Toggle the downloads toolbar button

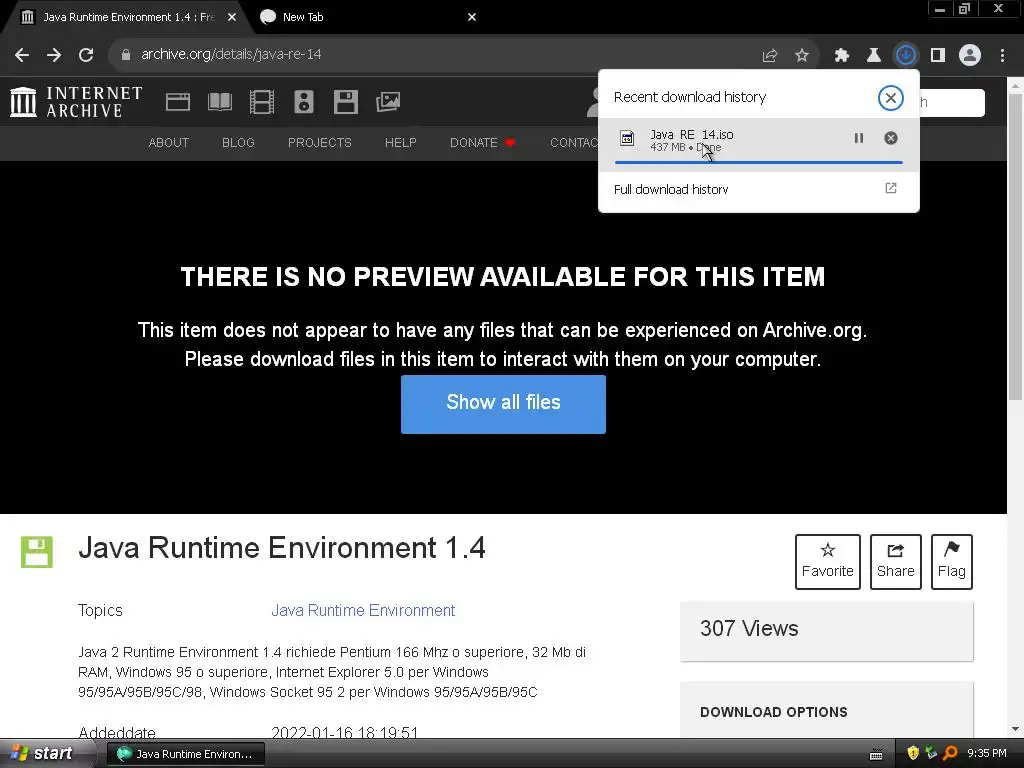(906, 56)
